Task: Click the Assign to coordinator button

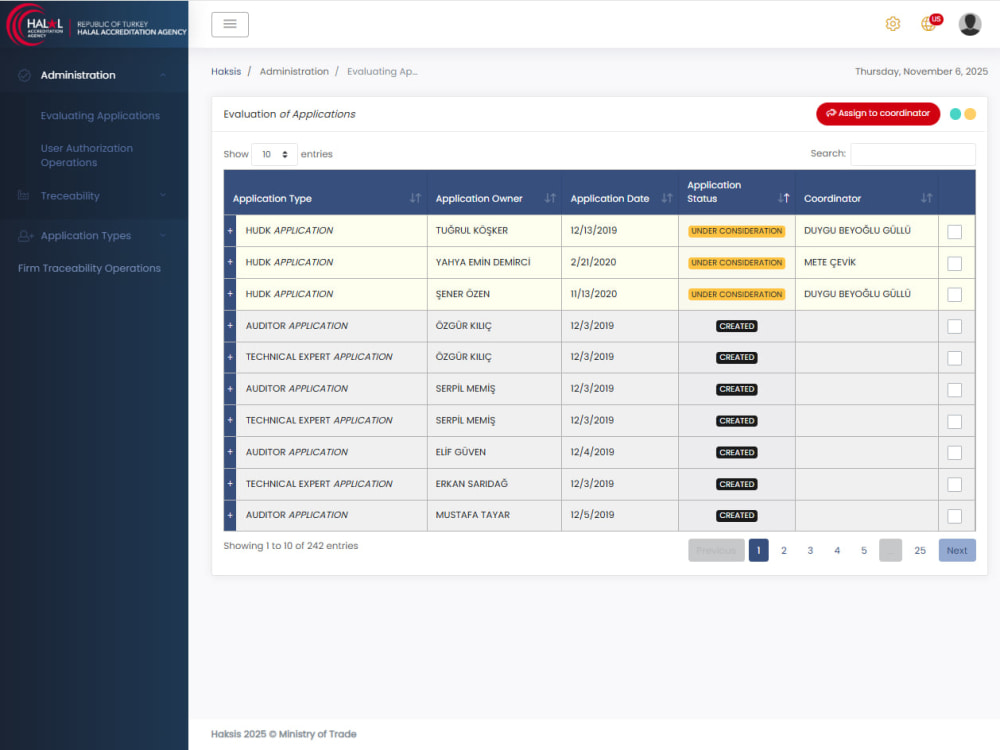Action: click(x=878, y=114)
